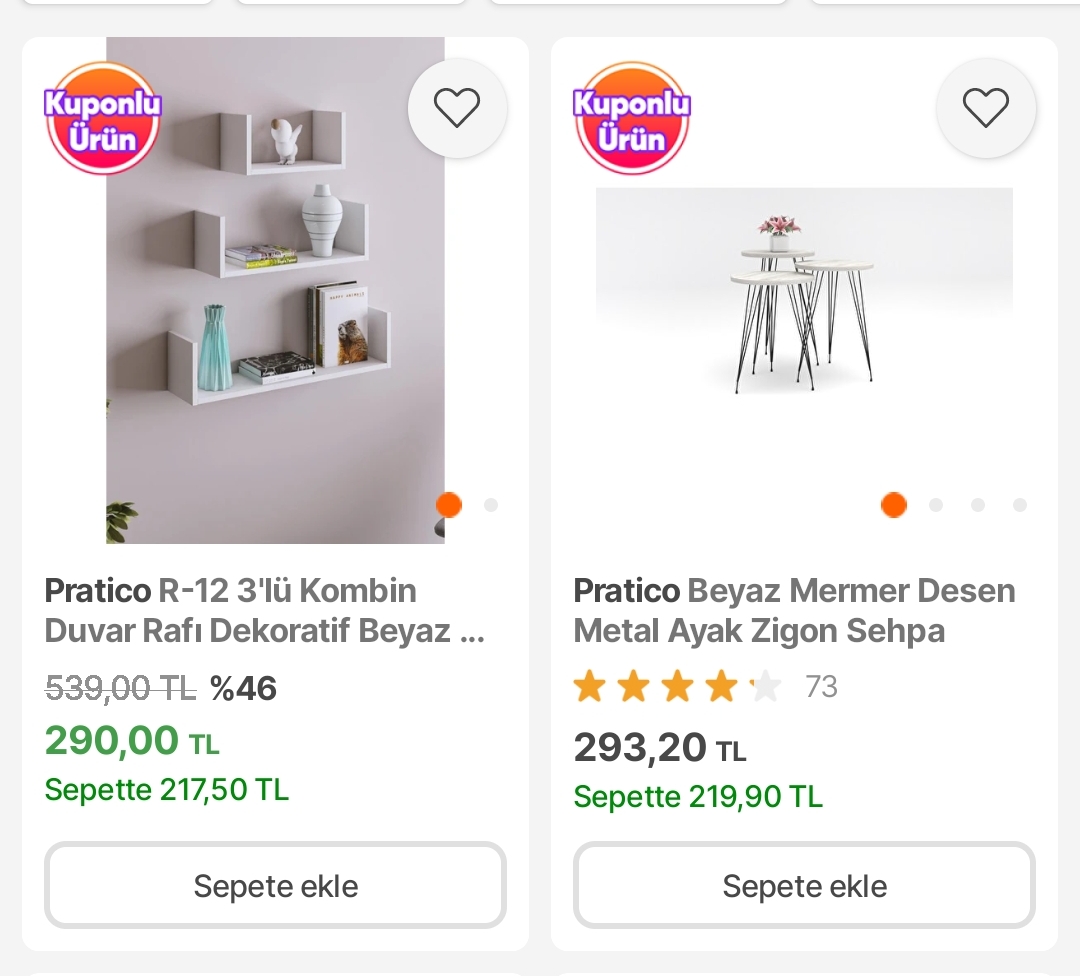Show second image of Zigon Sehpa

tap(936, 505)
